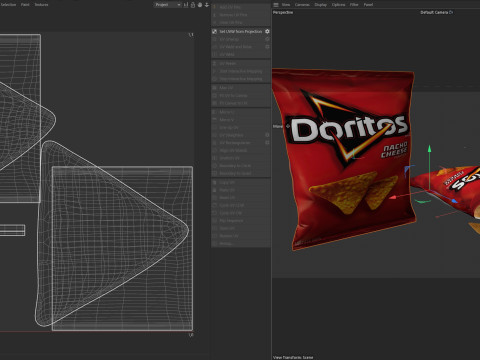Click the download arrow icon in UV toolbar
Viewport: 480px width, 360px height.
tap(207, 5)
